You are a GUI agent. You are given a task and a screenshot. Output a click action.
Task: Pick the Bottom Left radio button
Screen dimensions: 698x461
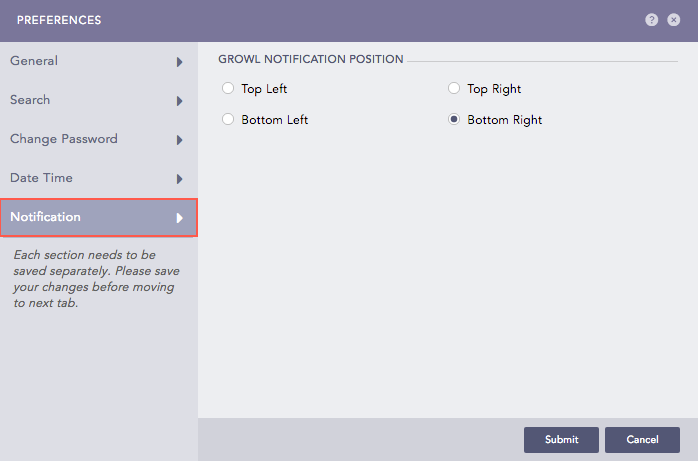tap(228, 120)
